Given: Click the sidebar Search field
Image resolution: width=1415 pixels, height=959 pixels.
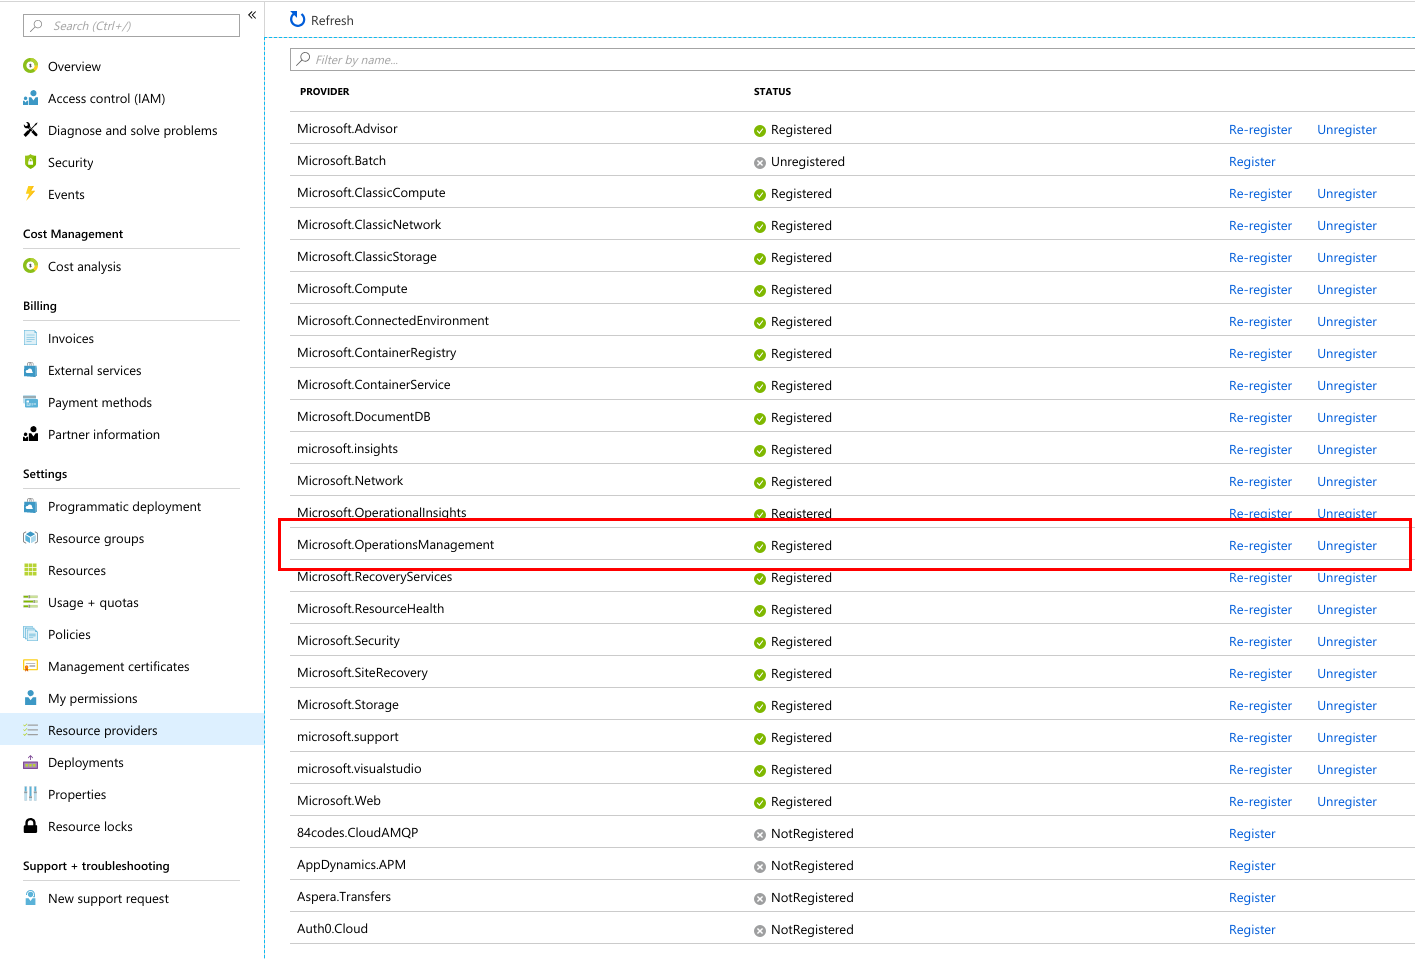Looking at the screenshot, I should (131, 25).
